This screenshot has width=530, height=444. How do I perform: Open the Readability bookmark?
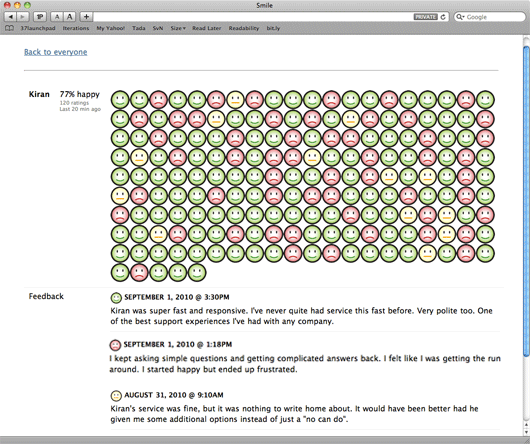(244, 28)
